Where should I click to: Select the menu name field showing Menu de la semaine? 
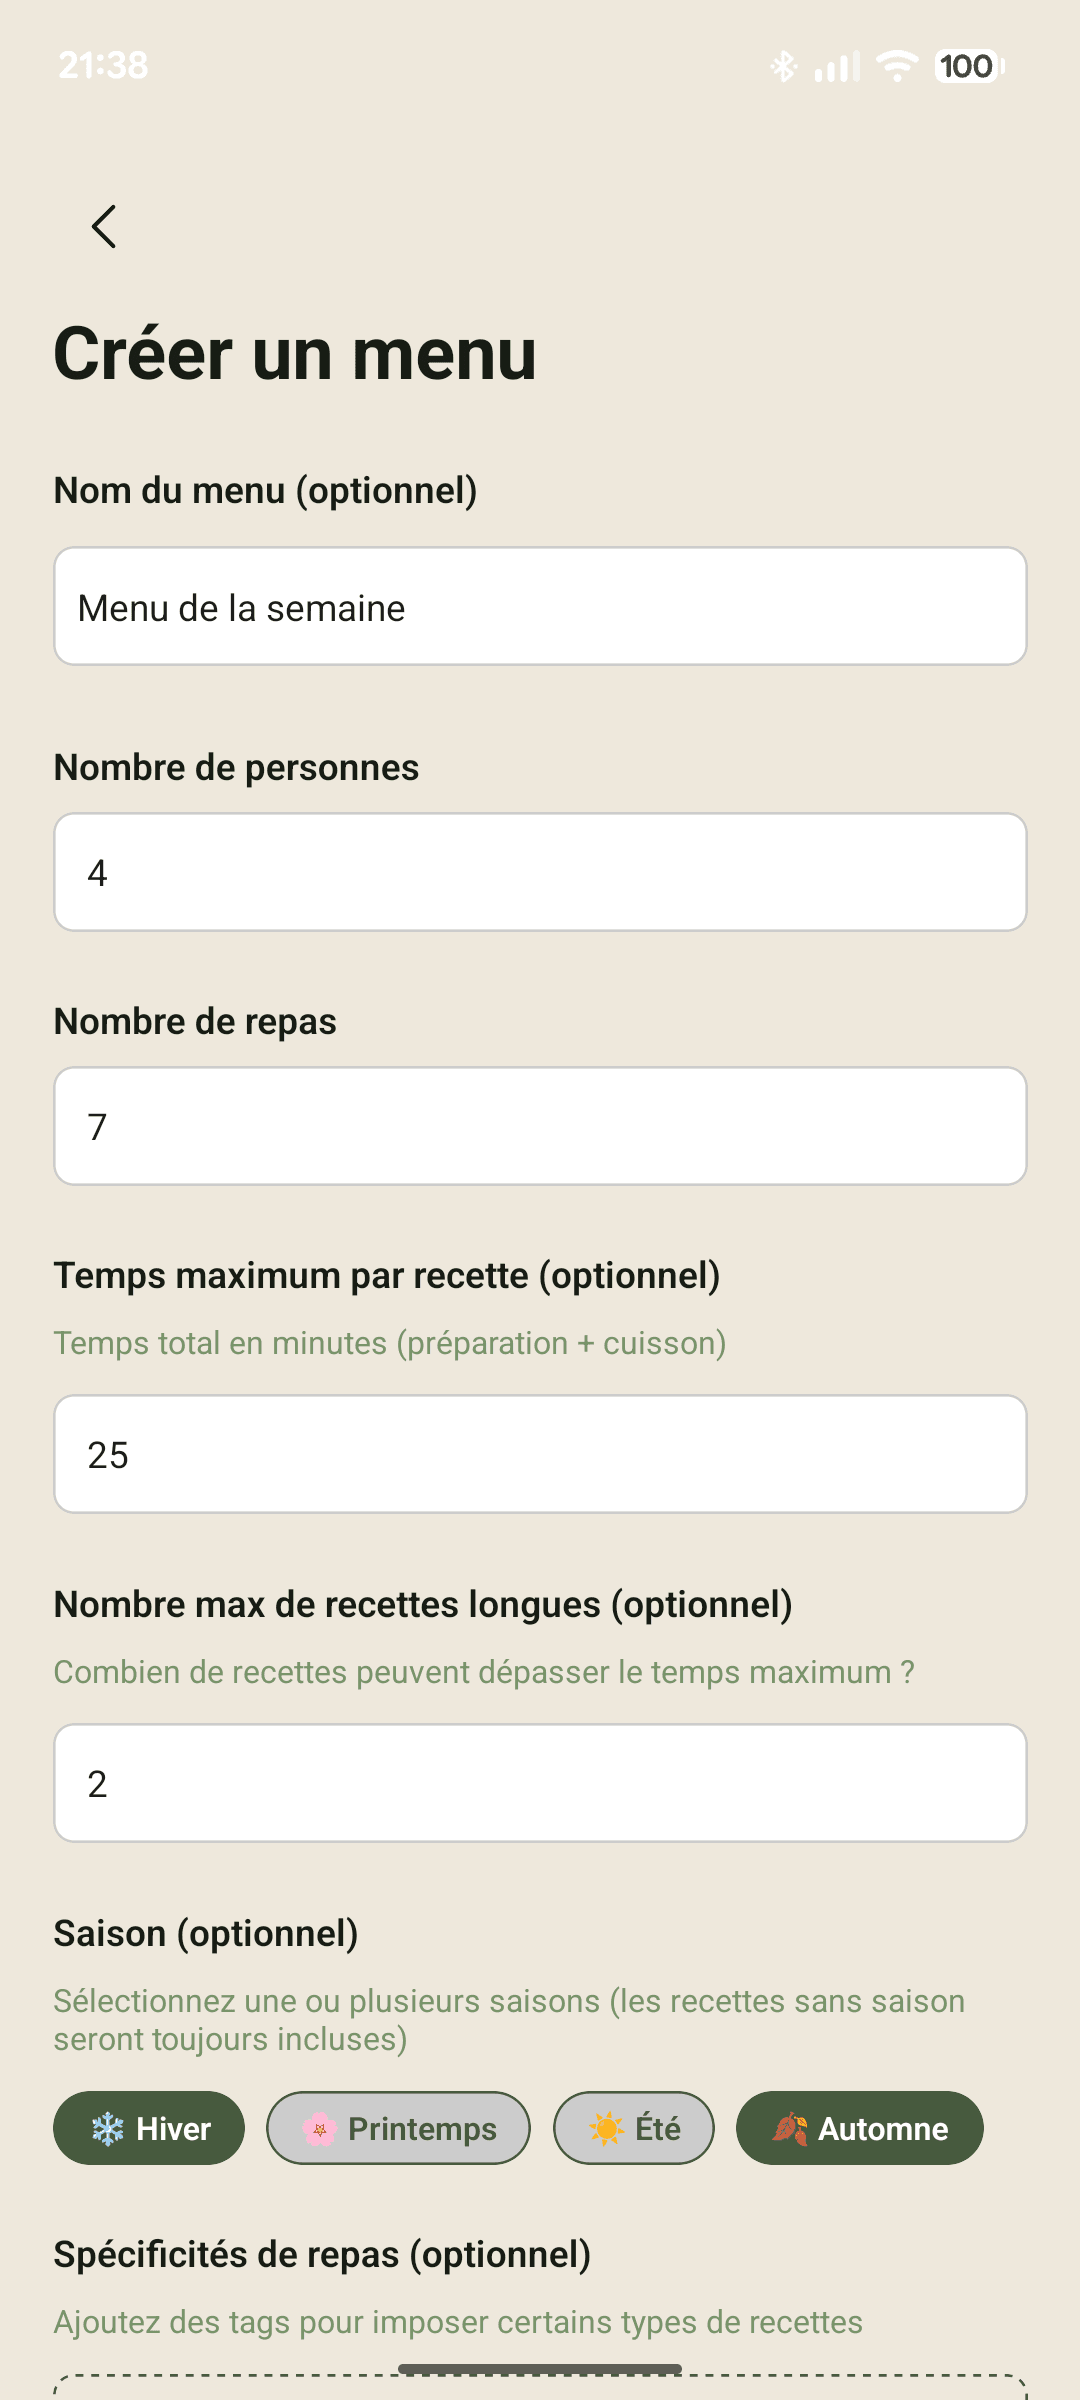click(540, 606)
